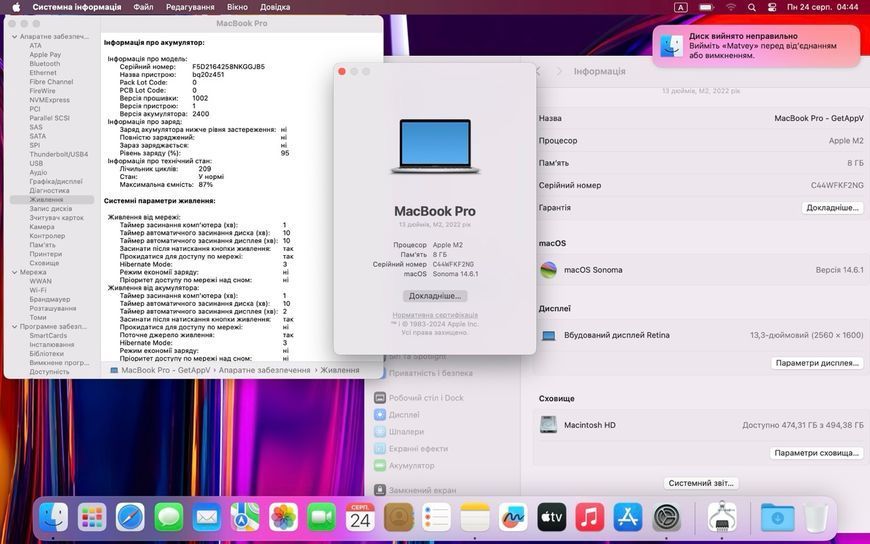Launch Apple TV from the Dock
The image size is (870, 544).
click(552, 517)
